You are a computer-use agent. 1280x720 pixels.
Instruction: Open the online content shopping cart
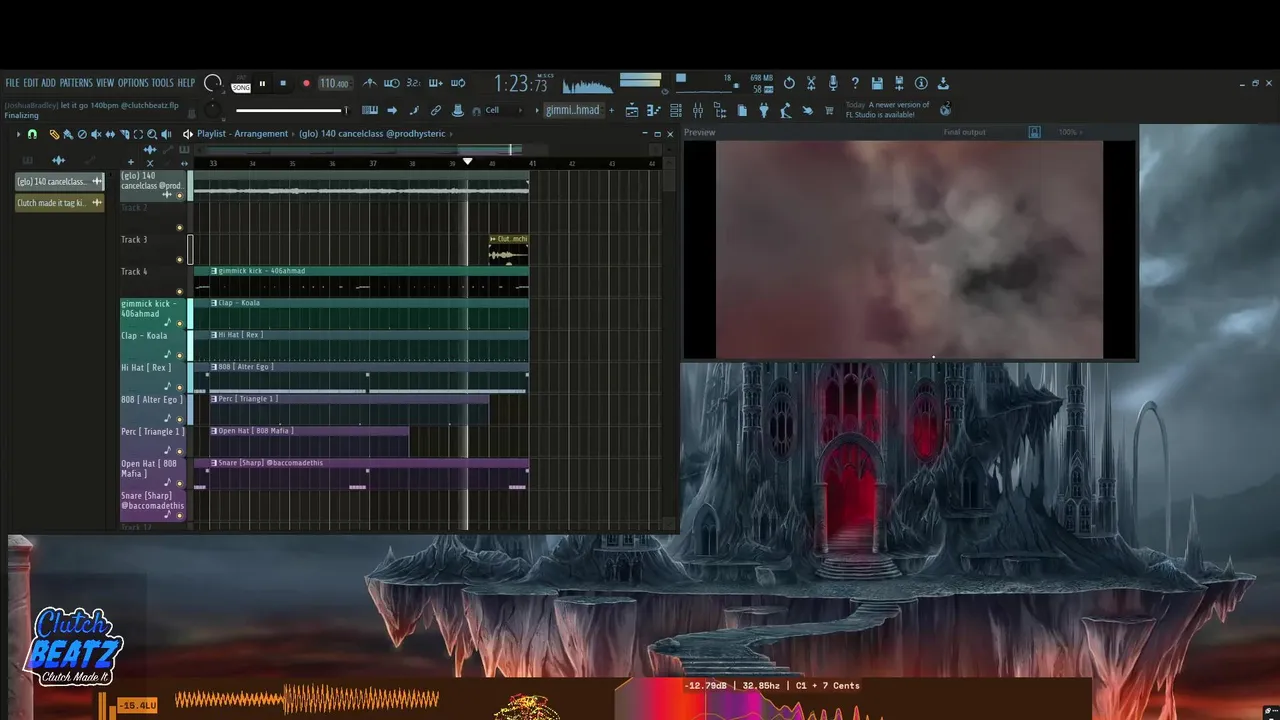click(x=829, y=110)
